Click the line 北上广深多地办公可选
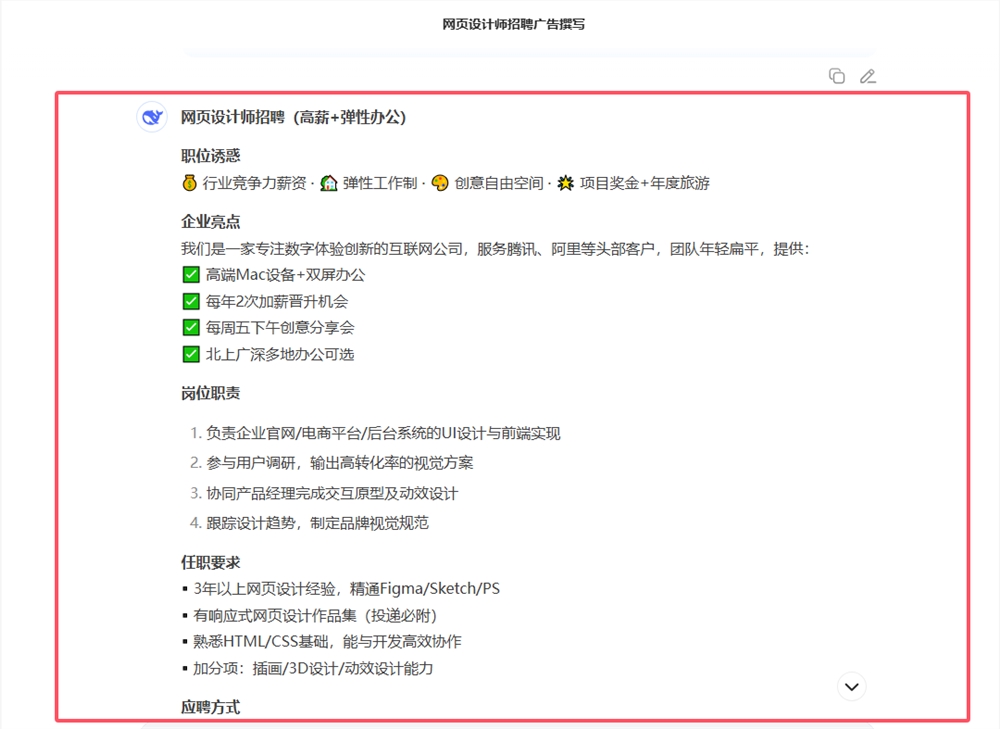Image resolution: width=1000 pixels, height=729 pixels. click(280, 354)
